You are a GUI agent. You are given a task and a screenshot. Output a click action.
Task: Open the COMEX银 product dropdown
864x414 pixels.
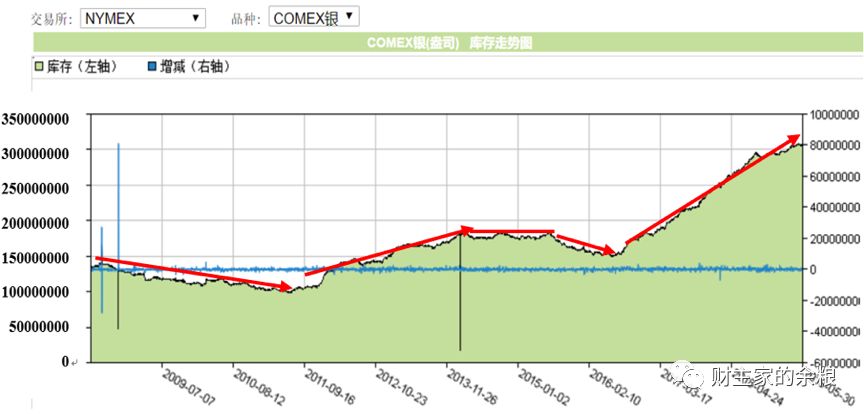click(314, 17)
